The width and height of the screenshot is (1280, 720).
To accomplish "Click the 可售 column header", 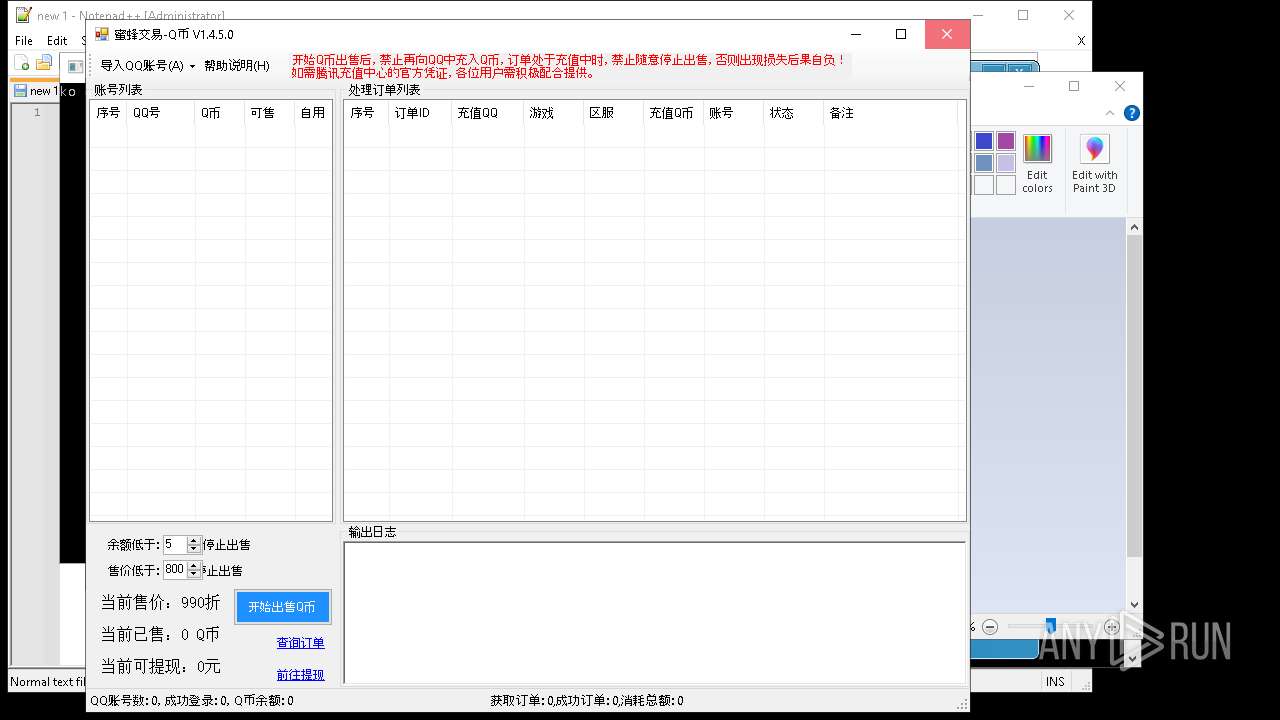I will pos(270,113).
